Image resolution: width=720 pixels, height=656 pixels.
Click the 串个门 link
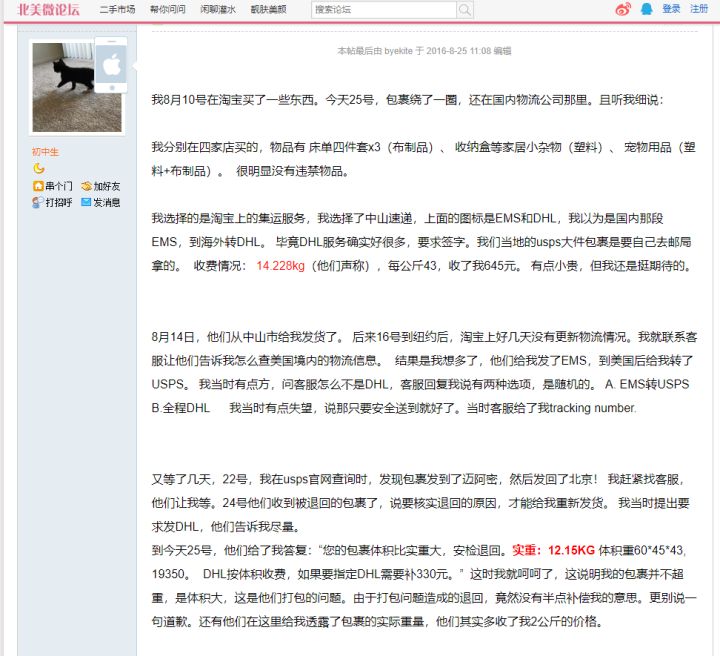[59, 186]
